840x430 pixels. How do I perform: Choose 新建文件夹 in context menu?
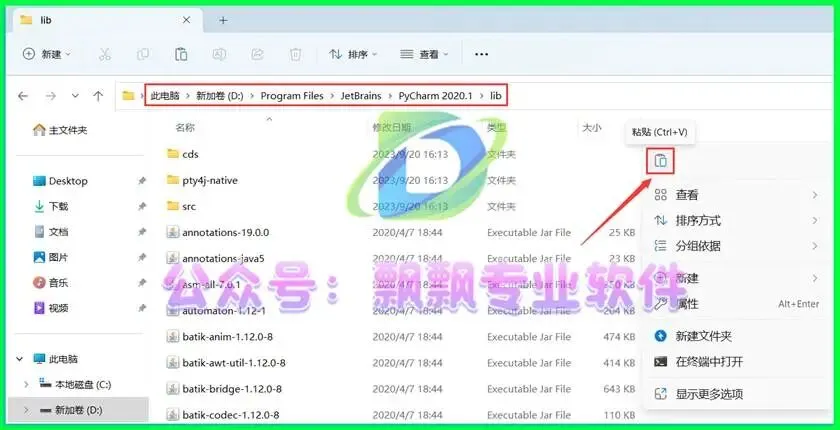[x=737, y=336]
